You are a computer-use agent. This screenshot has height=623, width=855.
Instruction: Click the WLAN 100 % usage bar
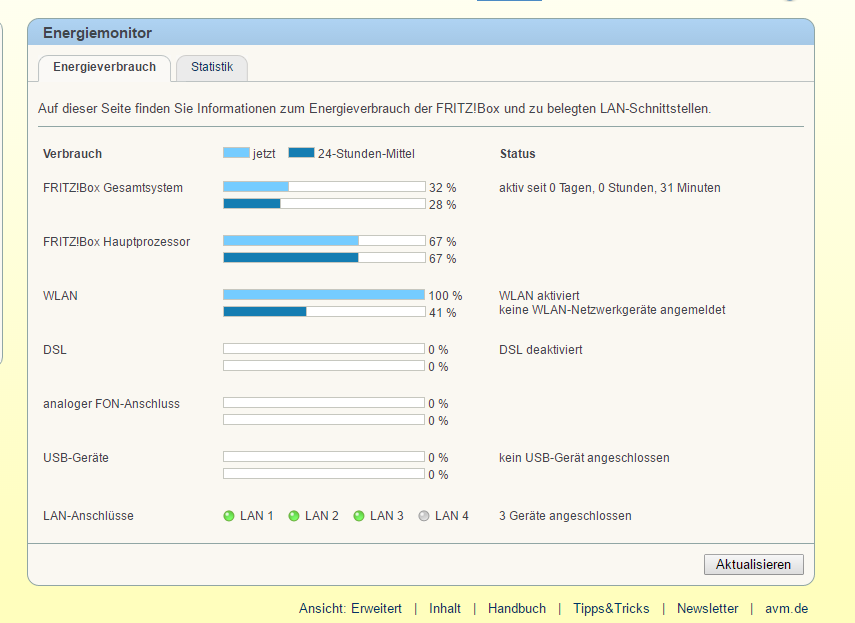point(324,295)
